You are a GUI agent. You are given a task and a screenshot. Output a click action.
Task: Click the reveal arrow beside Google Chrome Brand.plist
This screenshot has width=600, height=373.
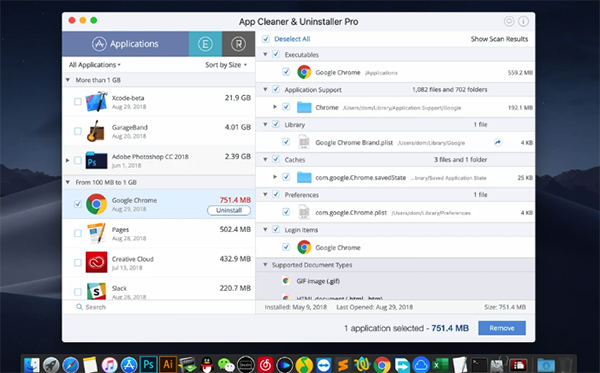point(497,142)
